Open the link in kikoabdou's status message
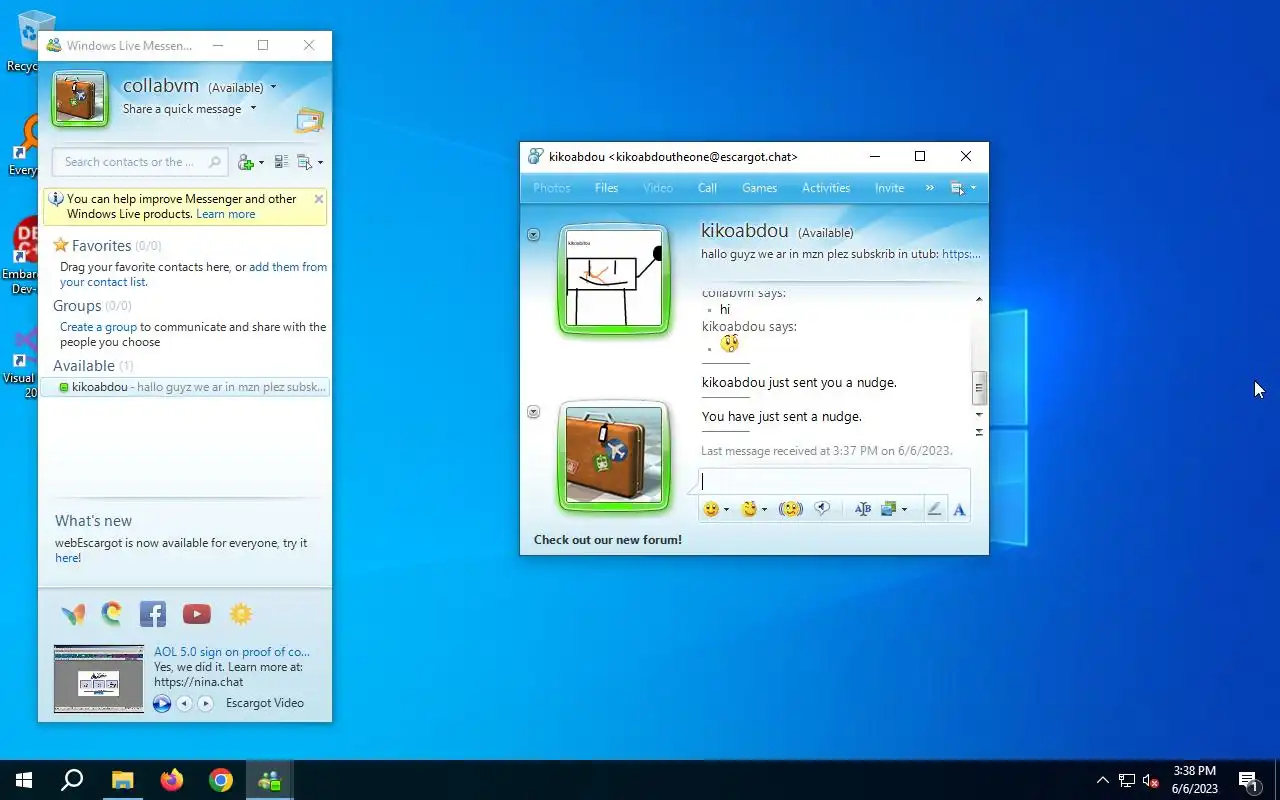 pos(961,254)
